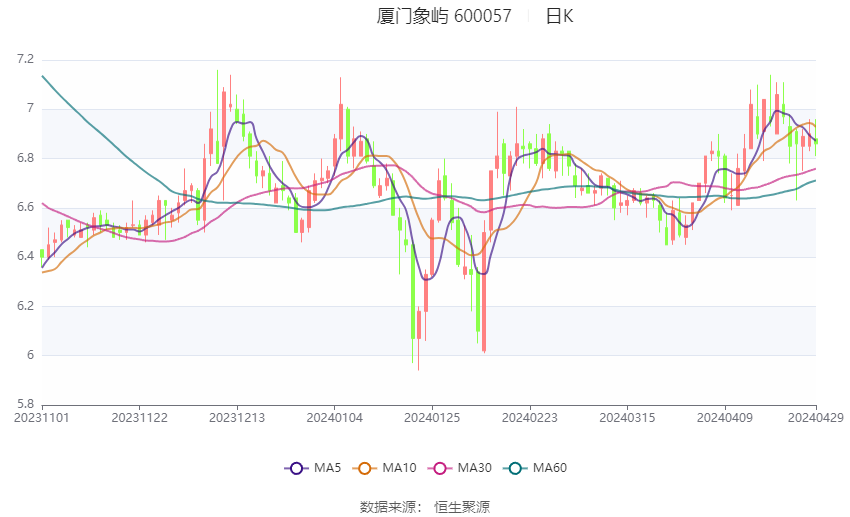Click y-axis value 6

[x=30, y=355]
